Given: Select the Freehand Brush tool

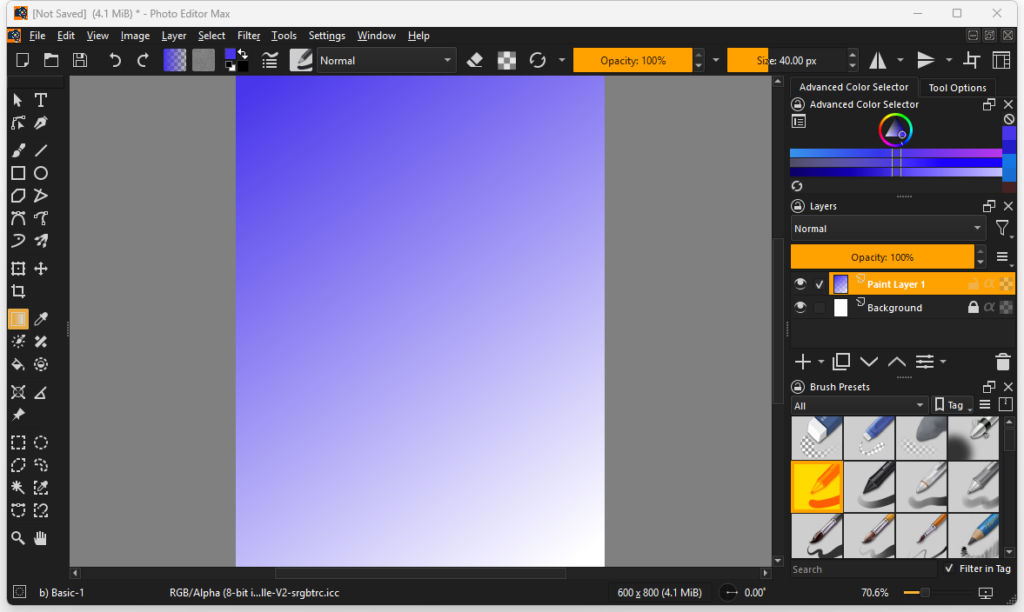Looking at the screenshot, I should (x=18, y=151).
